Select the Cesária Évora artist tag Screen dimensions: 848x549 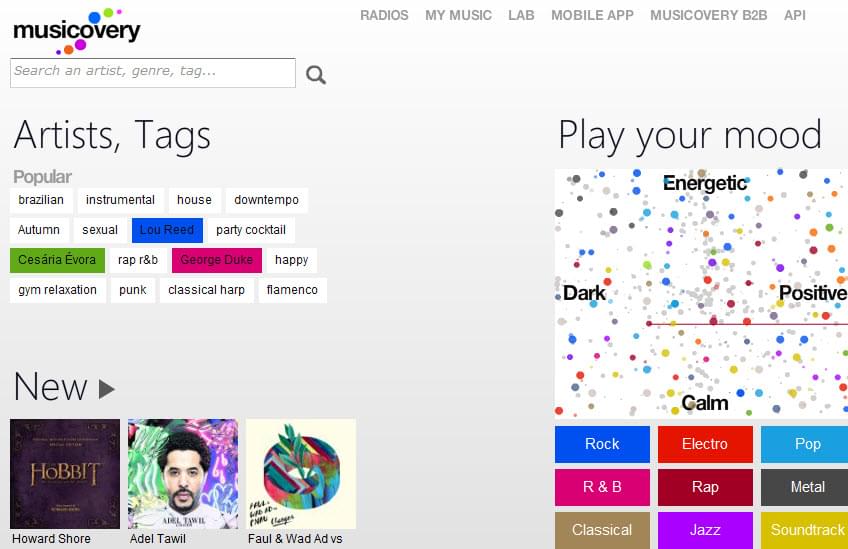(57, 260)
